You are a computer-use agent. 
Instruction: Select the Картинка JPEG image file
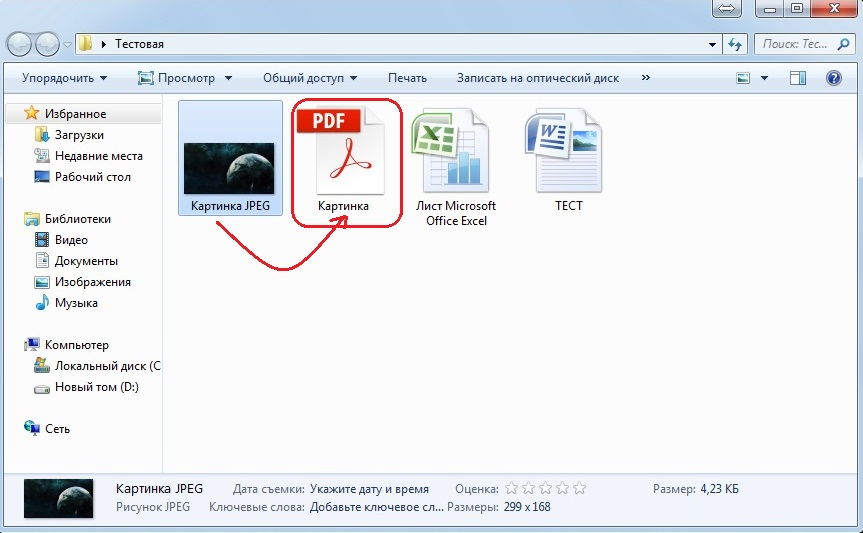click(x=230, y=157)
